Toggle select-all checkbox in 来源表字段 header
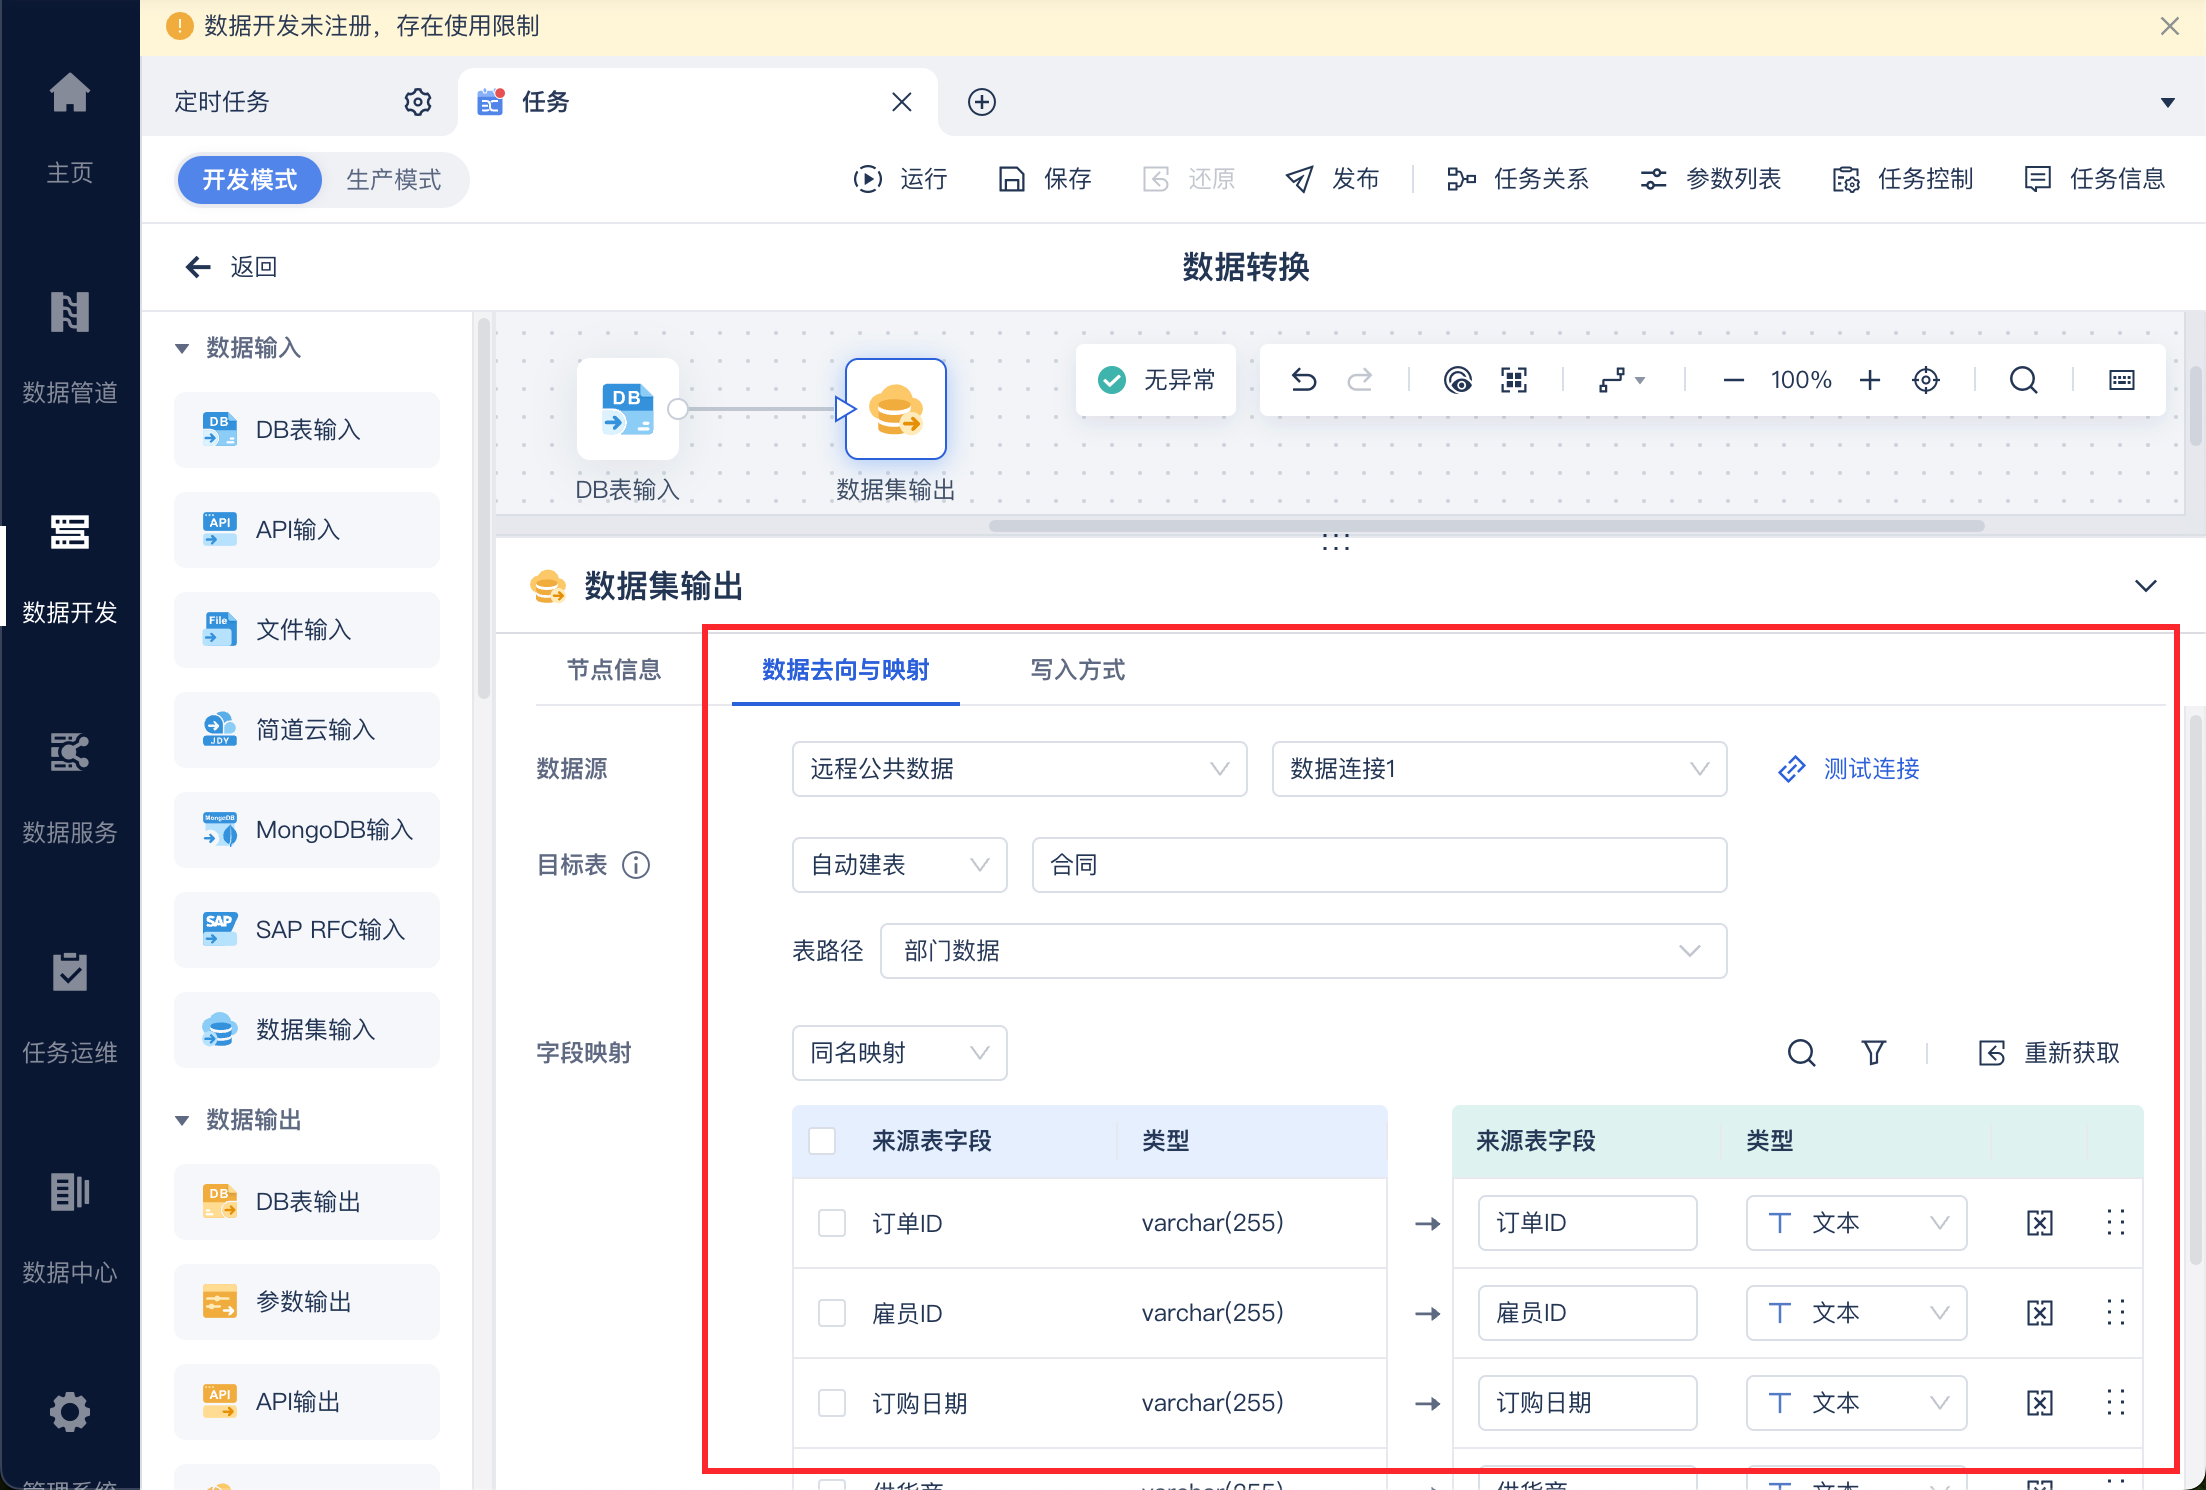The height and width of the screenshot is (1490, 2206). [x=822, y=1141]
